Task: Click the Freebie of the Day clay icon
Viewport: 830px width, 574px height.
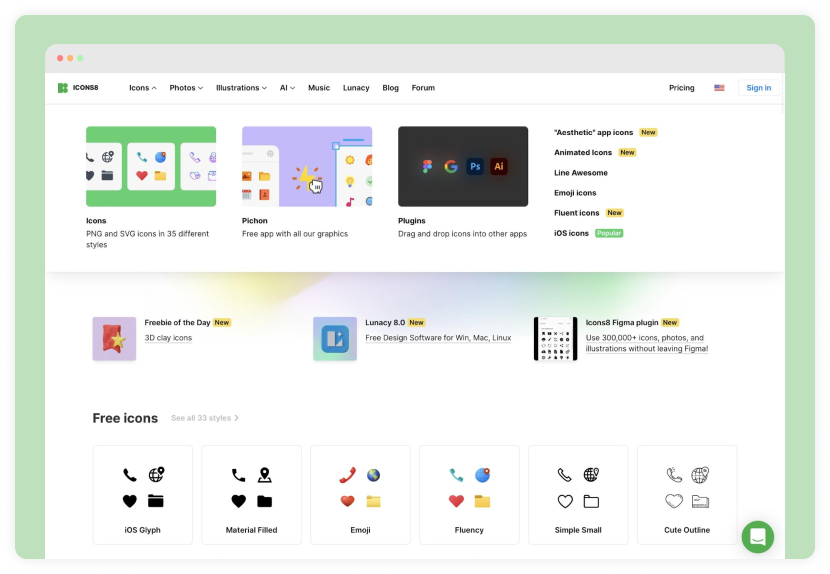Action: click(x=114, y=339)
